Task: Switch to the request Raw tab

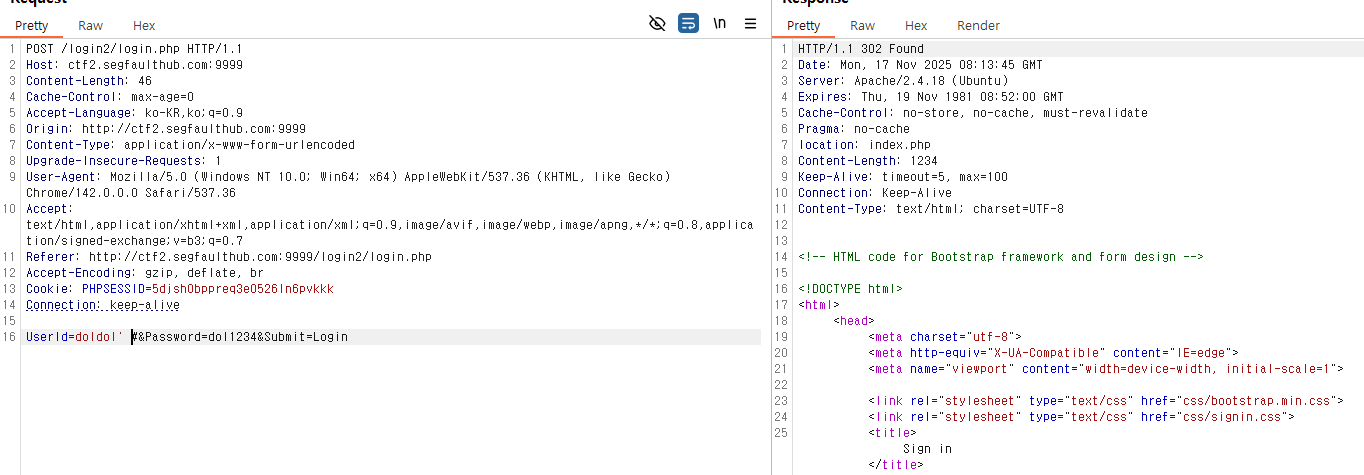Action: pos(91,26)
